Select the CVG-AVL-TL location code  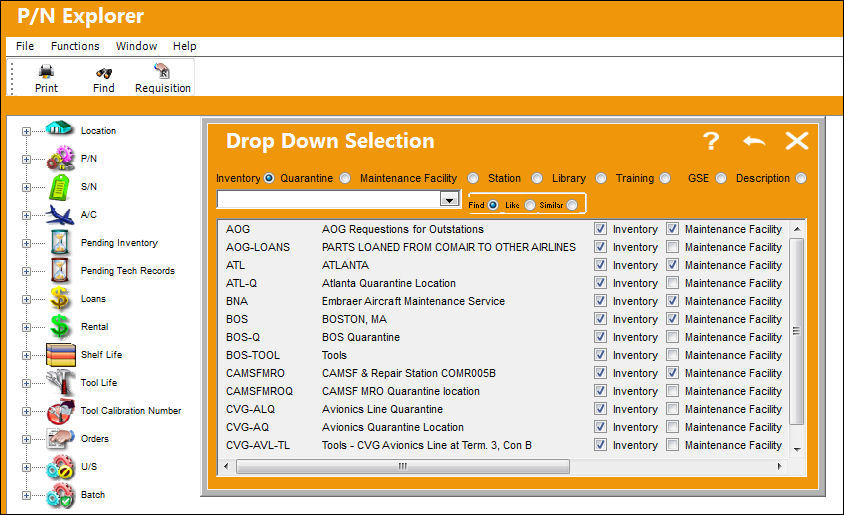click(x=258, y=445)
